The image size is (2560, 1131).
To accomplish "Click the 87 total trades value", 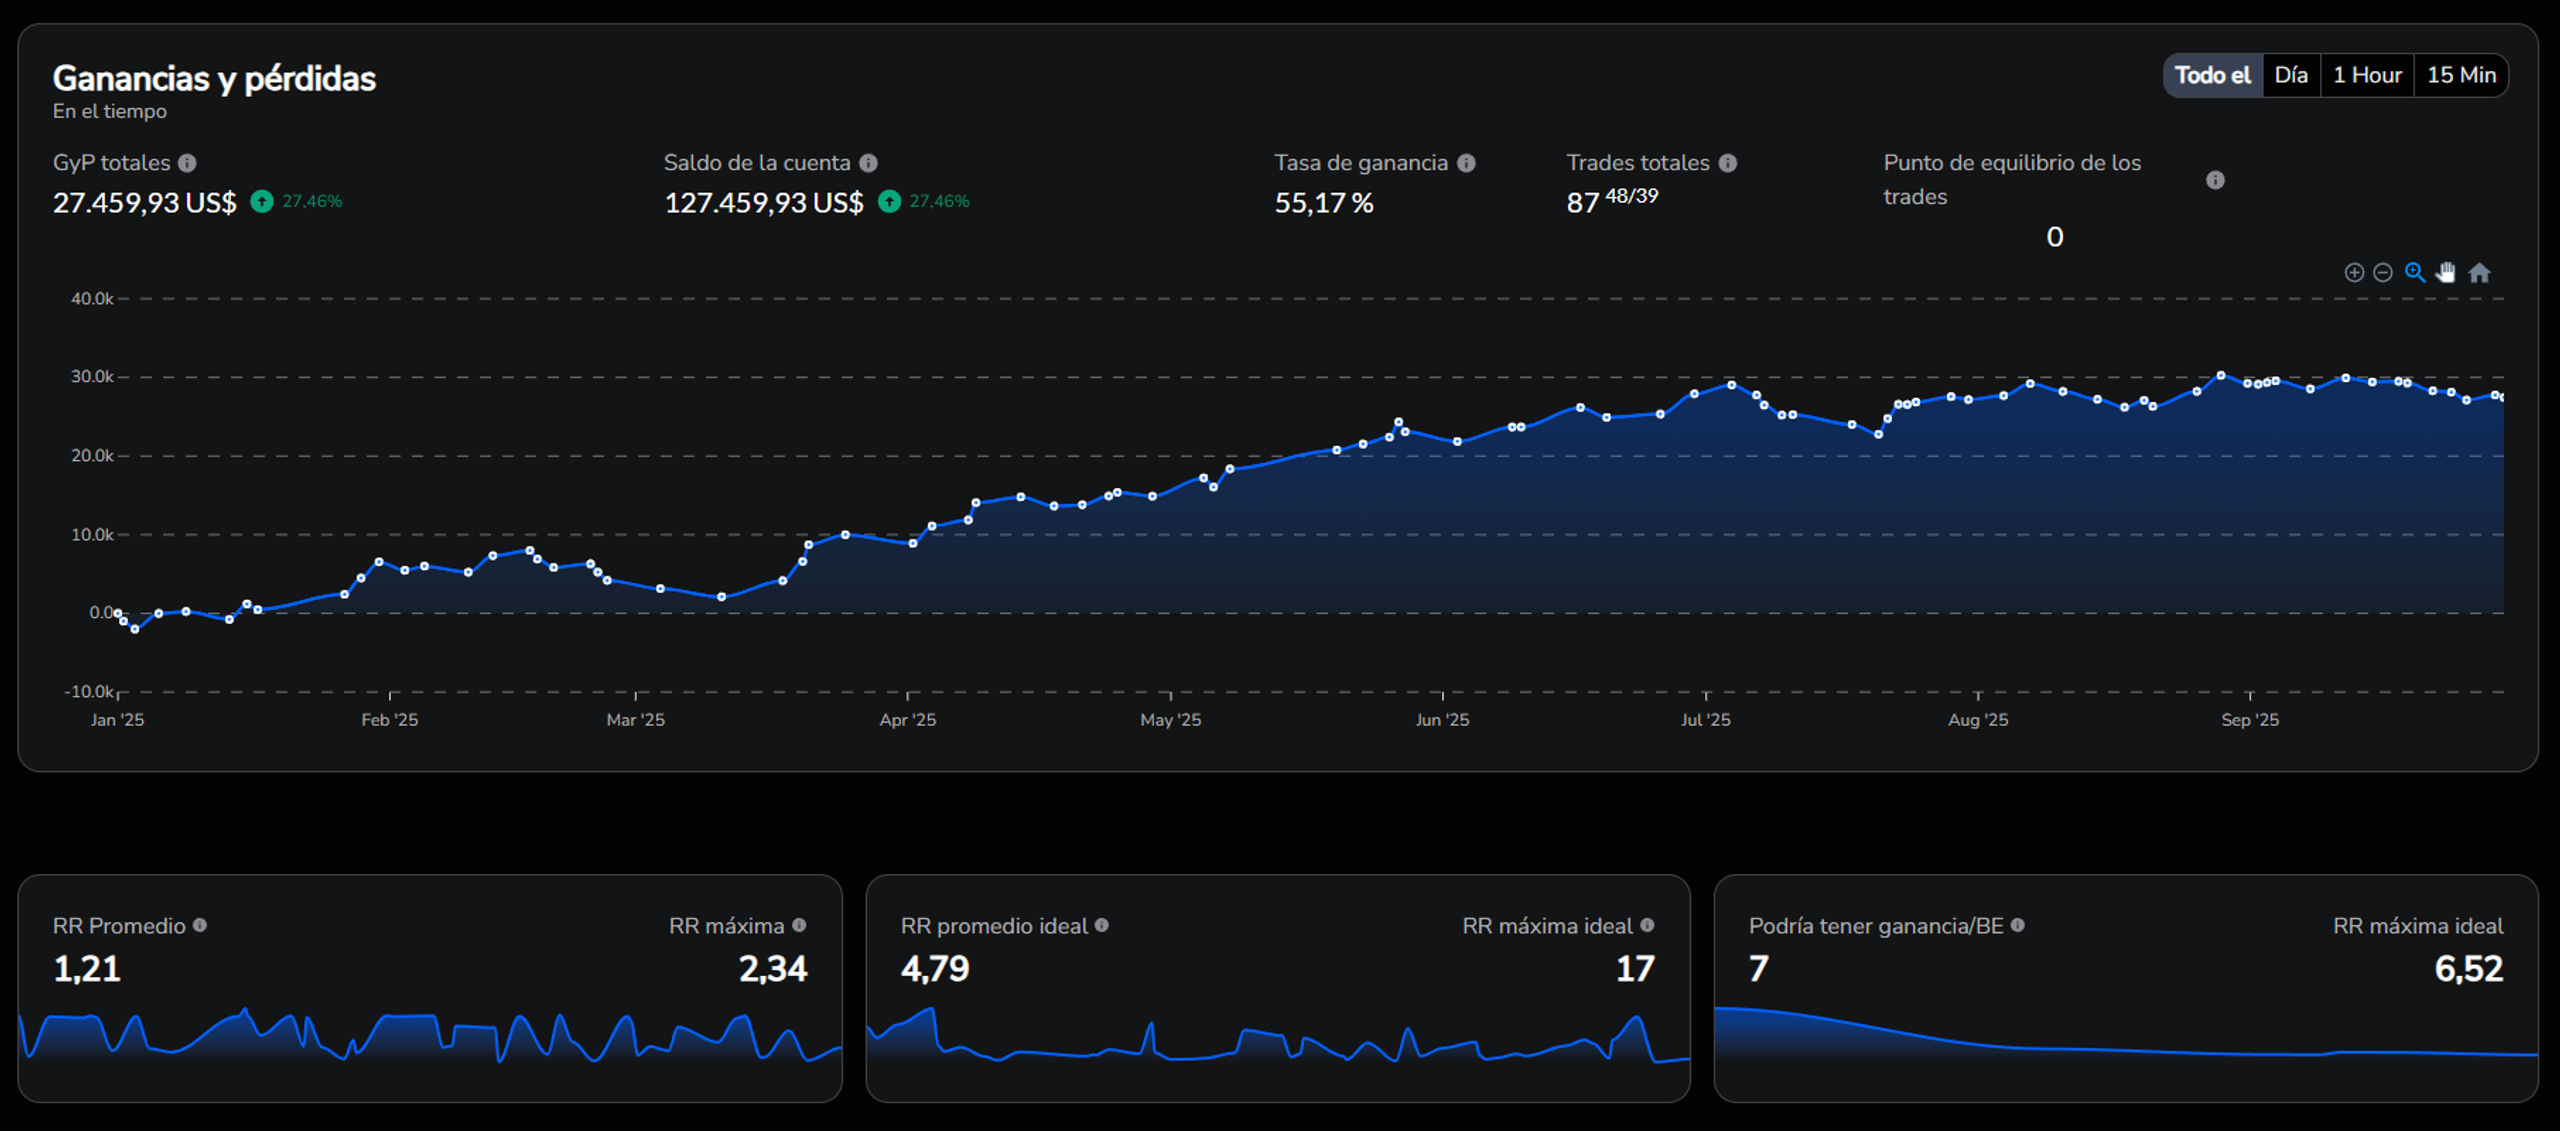I will click(x=1583, y=203).
